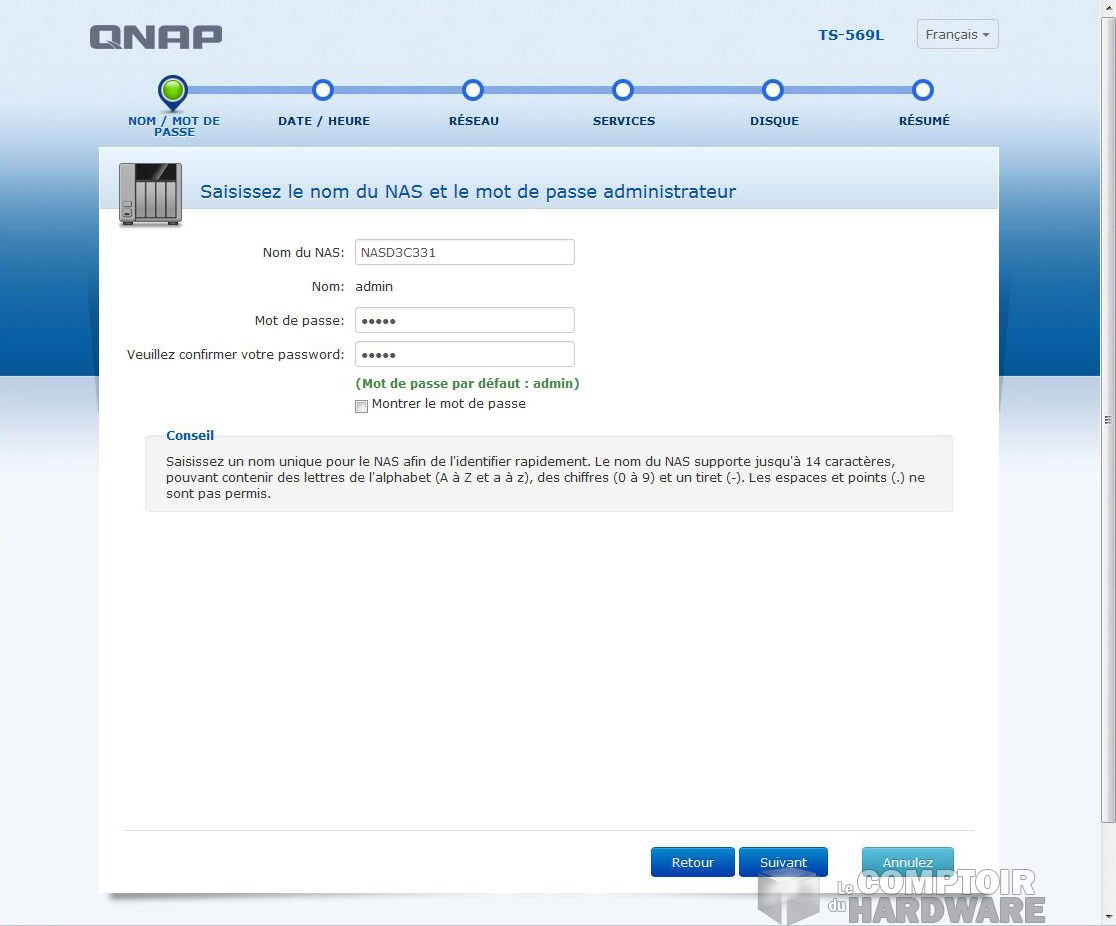Click the Annulez button
The width and height of the screenshot is (1116, 926).
[907, 862]
